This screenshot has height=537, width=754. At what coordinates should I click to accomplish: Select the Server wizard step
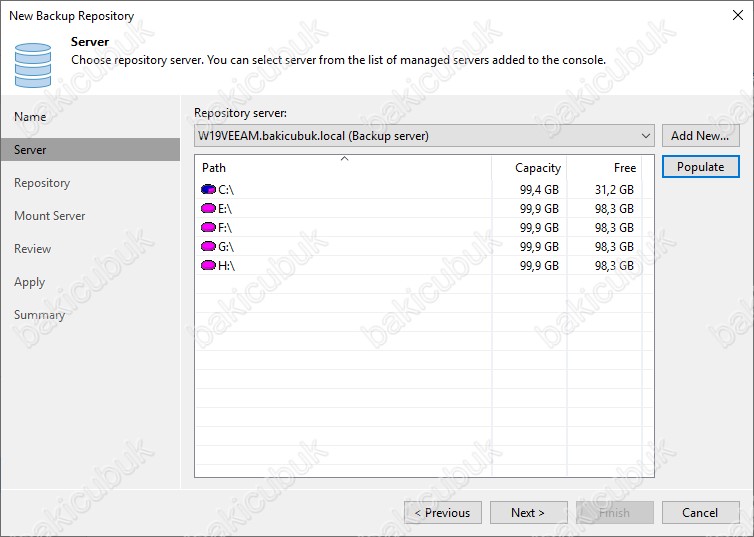90,150
